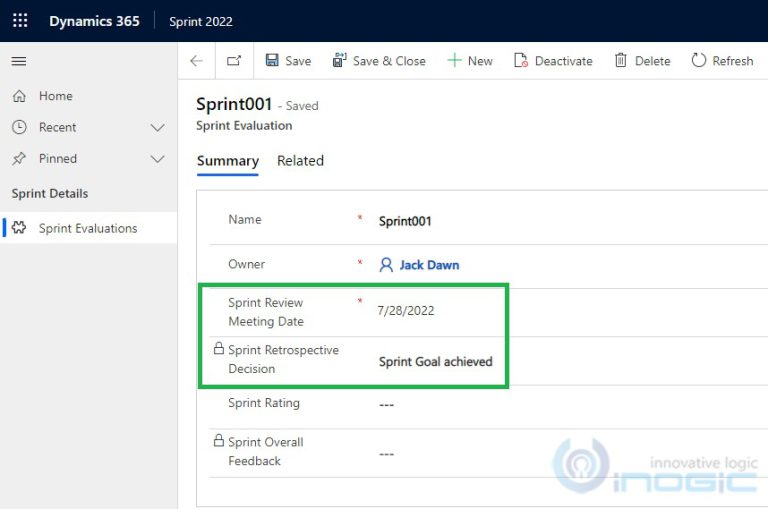Click the Save & Close icon

coord(340,61)
